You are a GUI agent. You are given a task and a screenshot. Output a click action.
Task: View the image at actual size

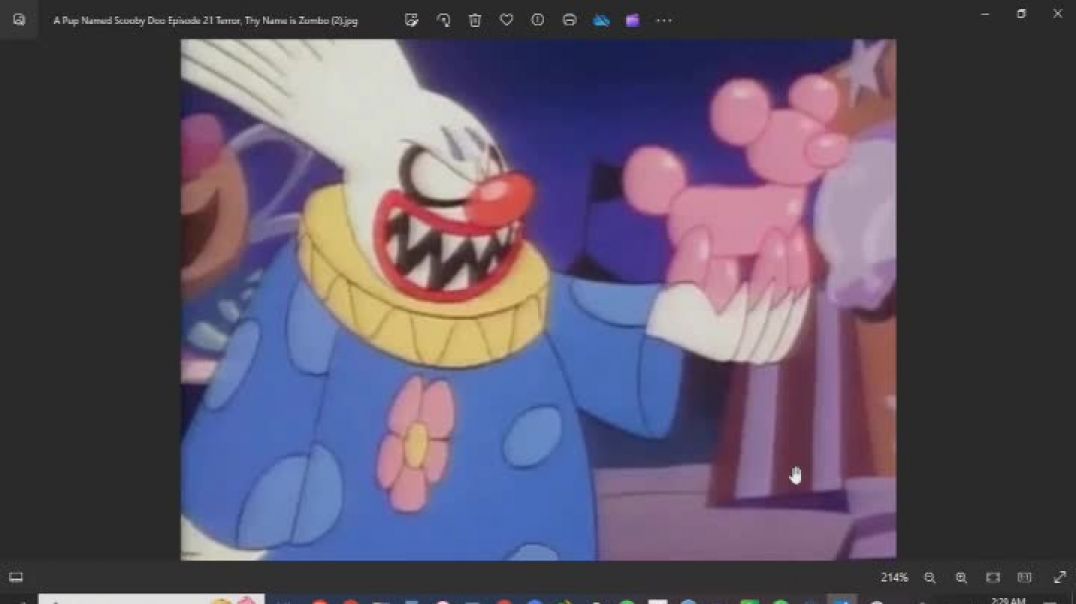(x=1025, y=578)
